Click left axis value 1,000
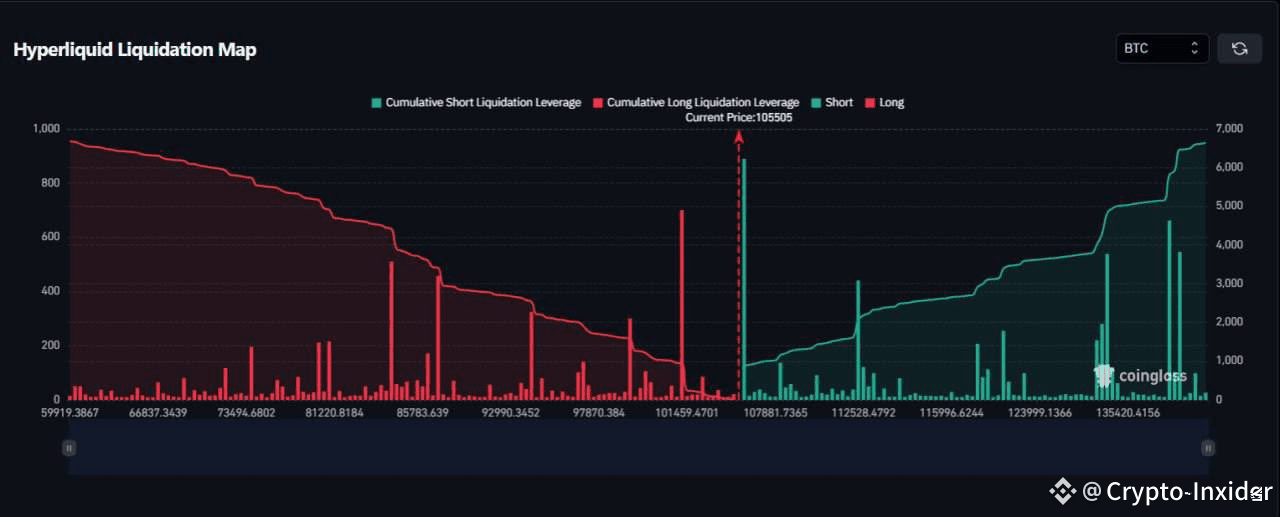The width and height of the screenshot is (1280, 517). (47, 129)
